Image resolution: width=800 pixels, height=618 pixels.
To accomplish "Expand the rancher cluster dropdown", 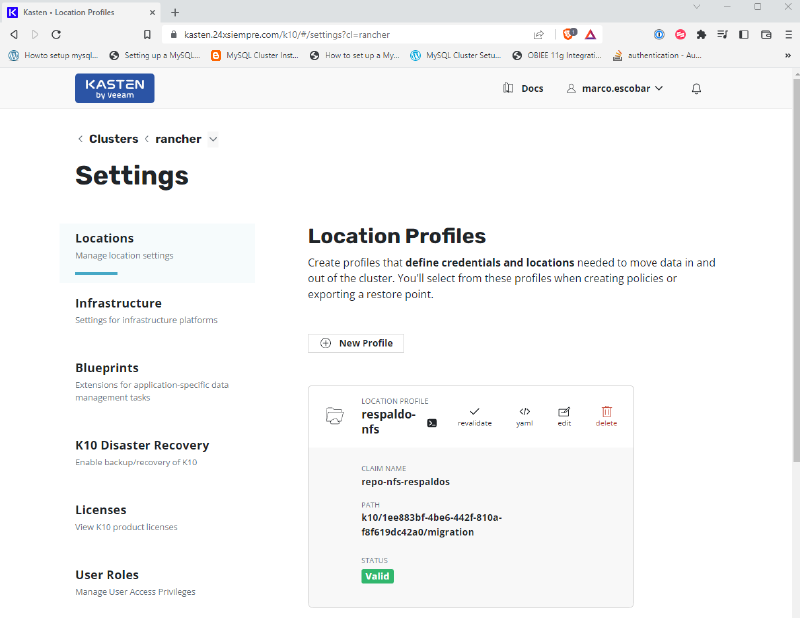I will [x=213, y=139].
